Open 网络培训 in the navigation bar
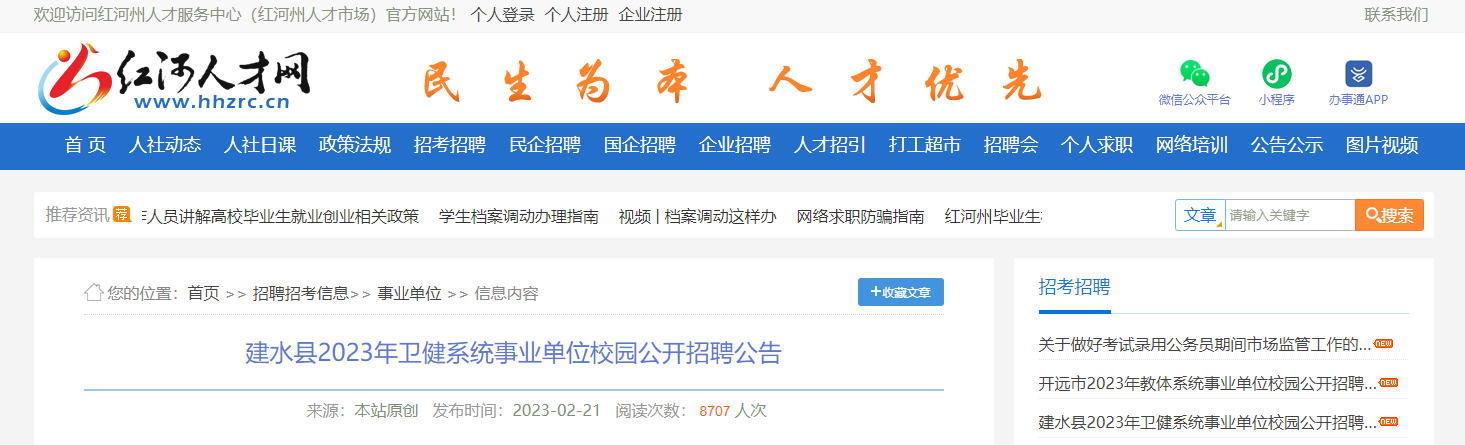The image size is (1465, 445). [x=1192, y=145]
